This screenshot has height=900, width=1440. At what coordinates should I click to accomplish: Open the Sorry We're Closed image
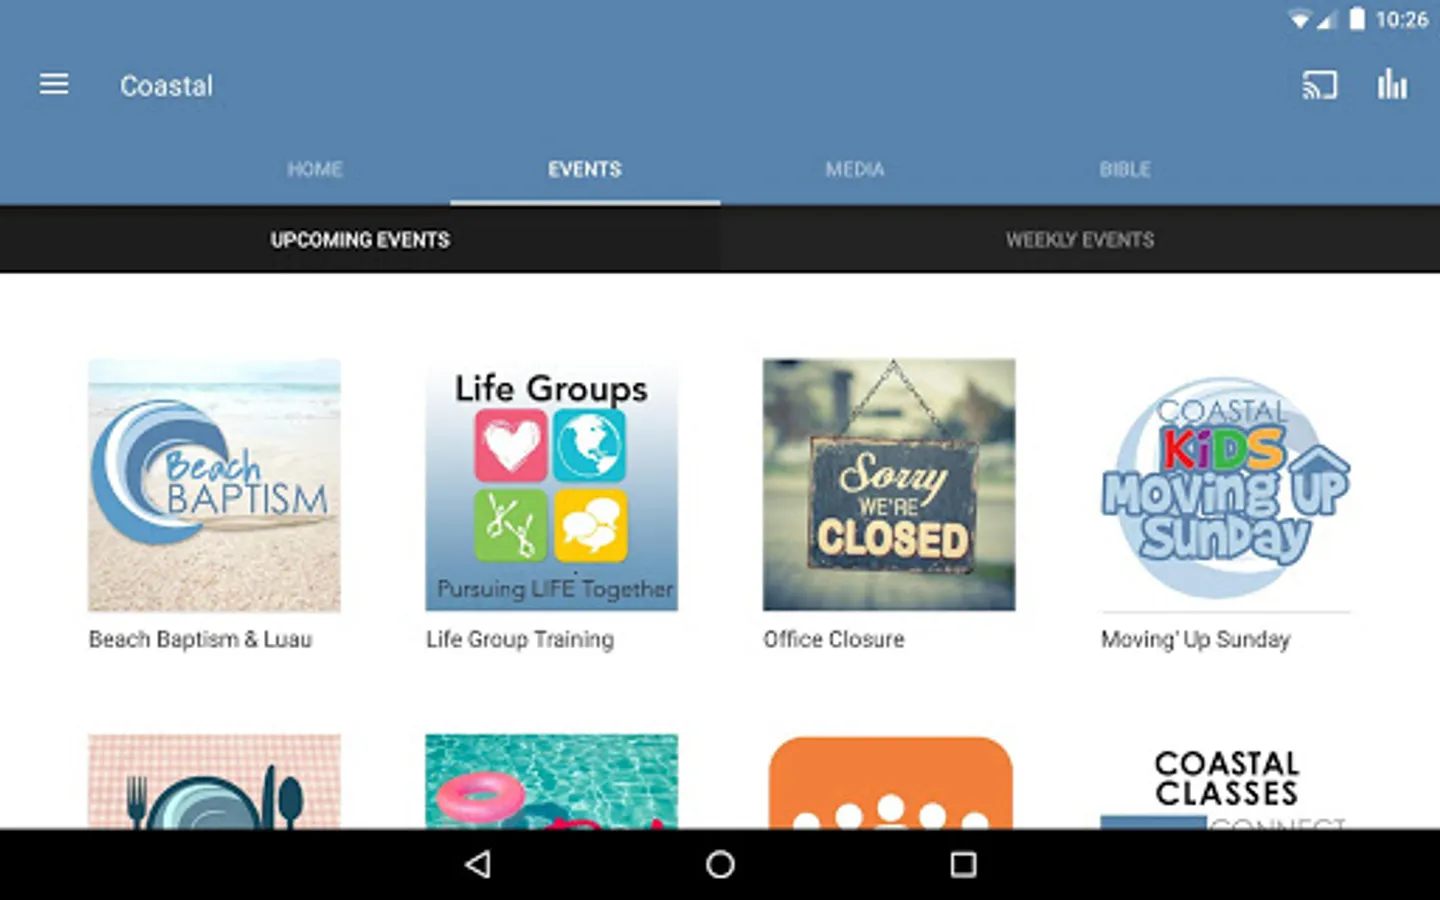point(889,485)
